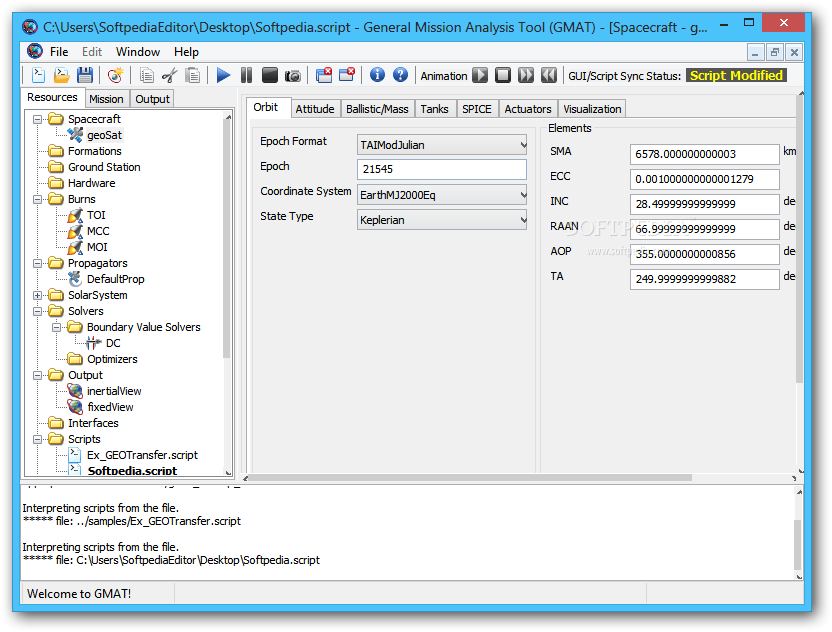Collapse the Scripts folder

[x=38, y=439]
